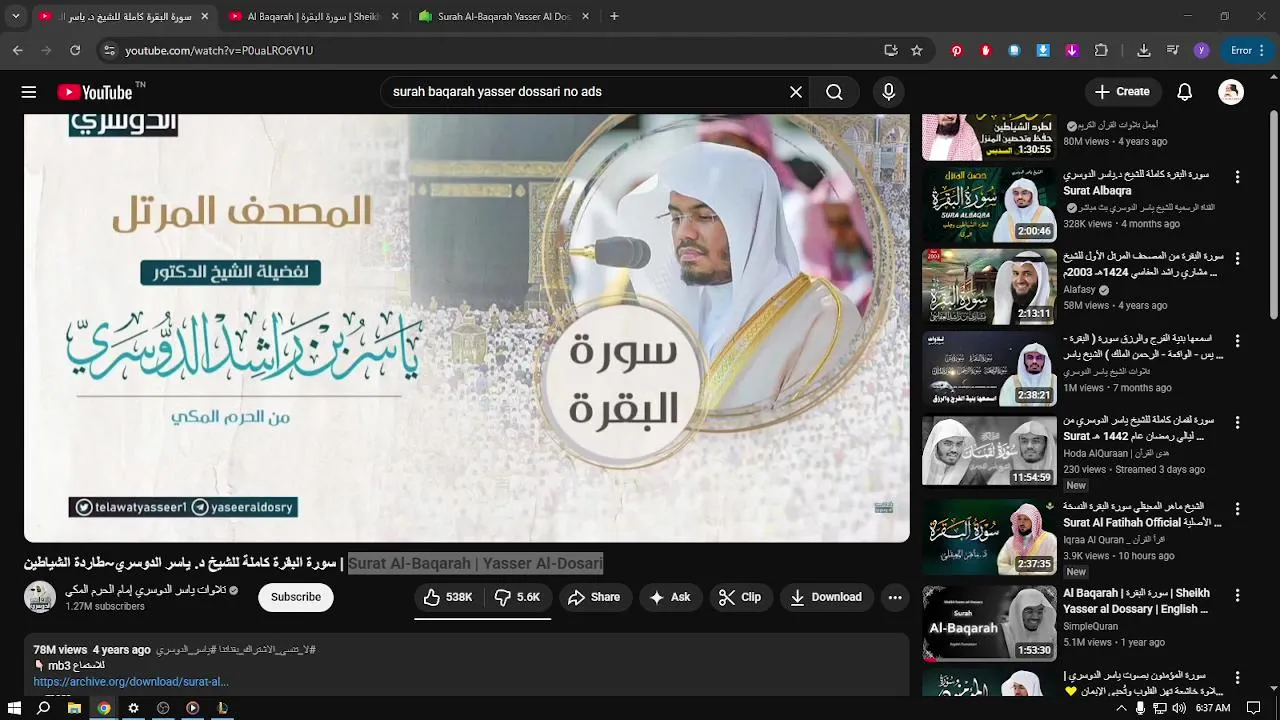Screen dimensions: 1280x720
Task: Open the YouTube guide hamburger menu
Action: (29, 92)
